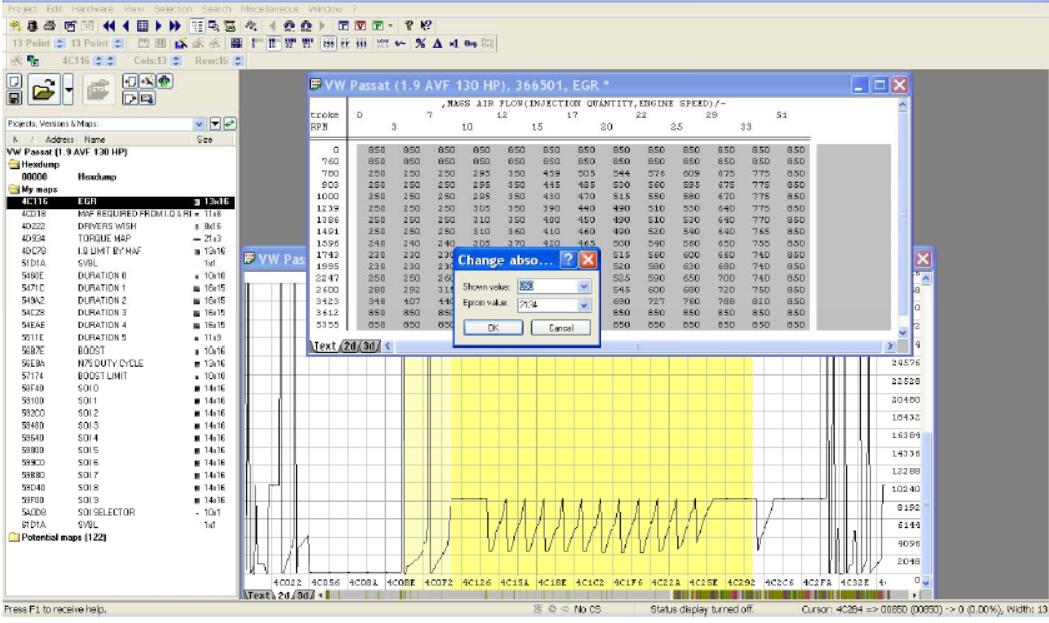This screenshot has width=1049, height=623.
Task: Go to next map with right arrow
Action: coord(159,26)
